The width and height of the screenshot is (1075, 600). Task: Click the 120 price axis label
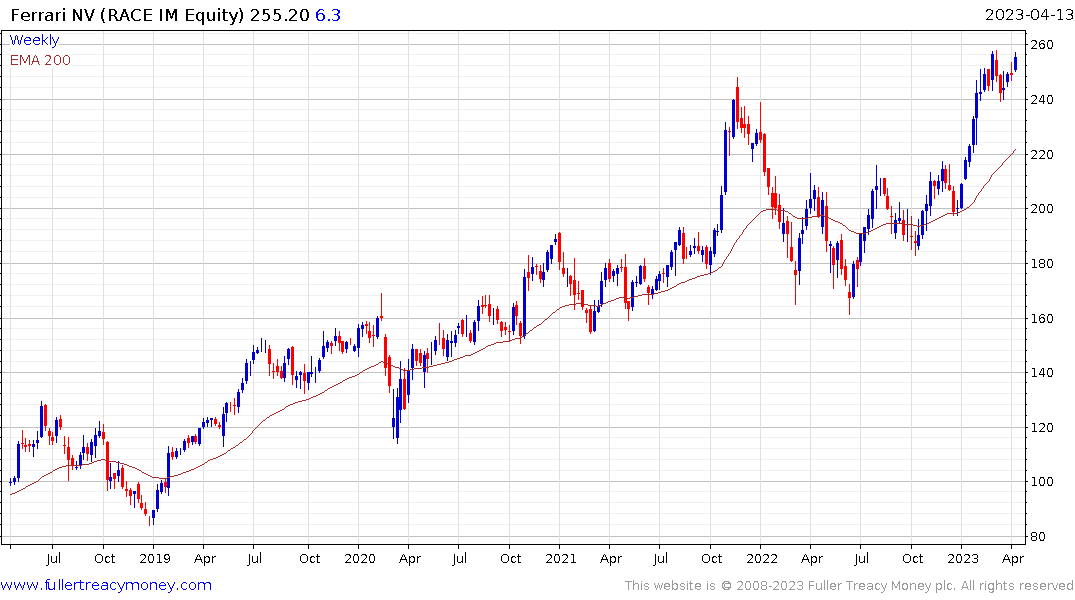click(1042, 427)
